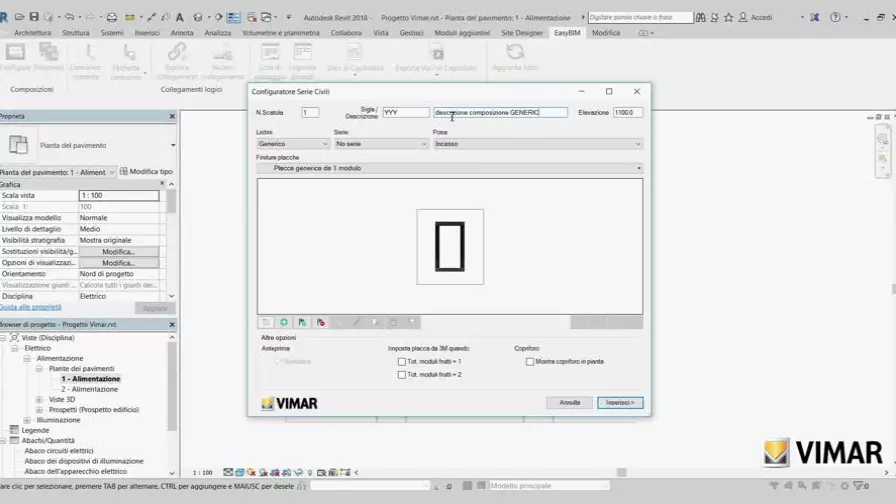Collapse the Alimentazione tree node
The height and width of the screenshot is (504, 896).
27,358
